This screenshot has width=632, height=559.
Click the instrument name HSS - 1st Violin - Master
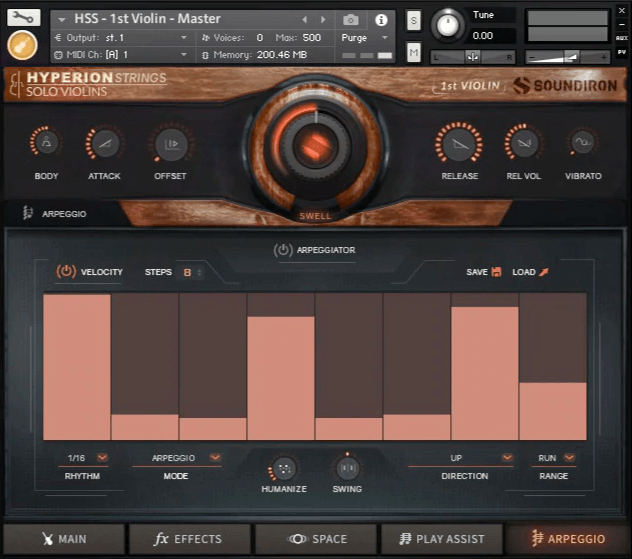click(147, 19)
